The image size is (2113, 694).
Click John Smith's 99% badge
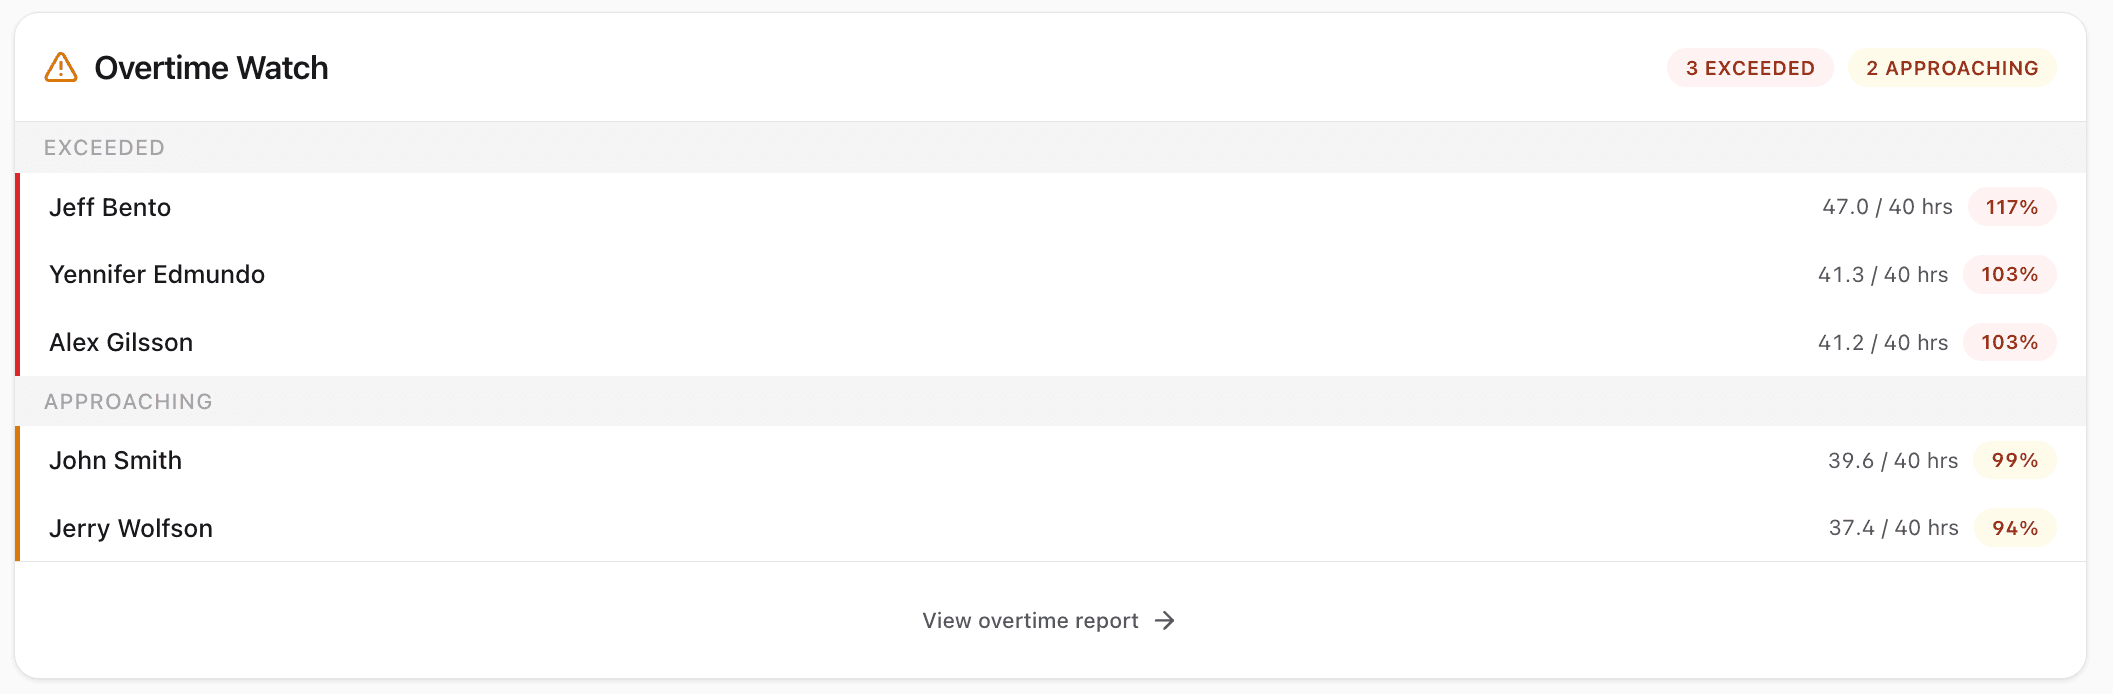(x=2014, y=461)
